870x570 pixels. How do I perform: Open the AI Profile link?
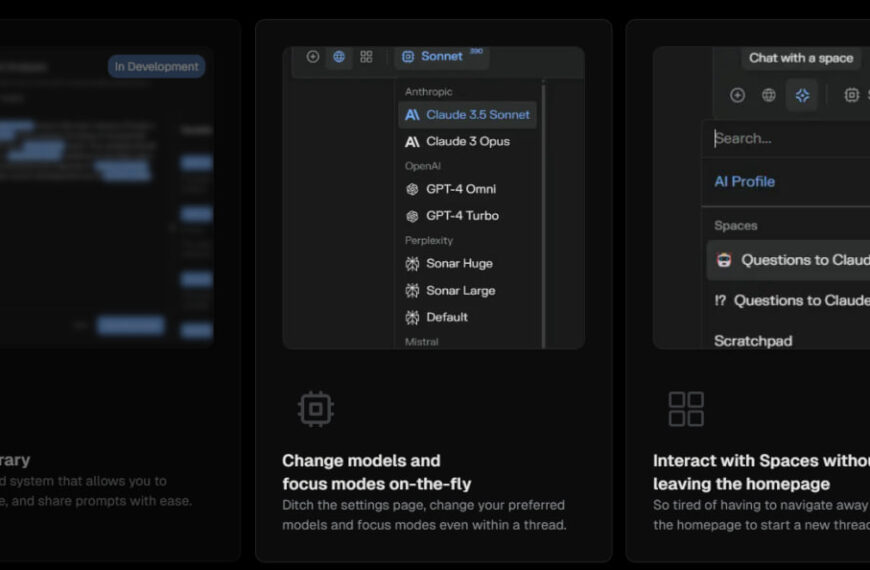[745, 182]
